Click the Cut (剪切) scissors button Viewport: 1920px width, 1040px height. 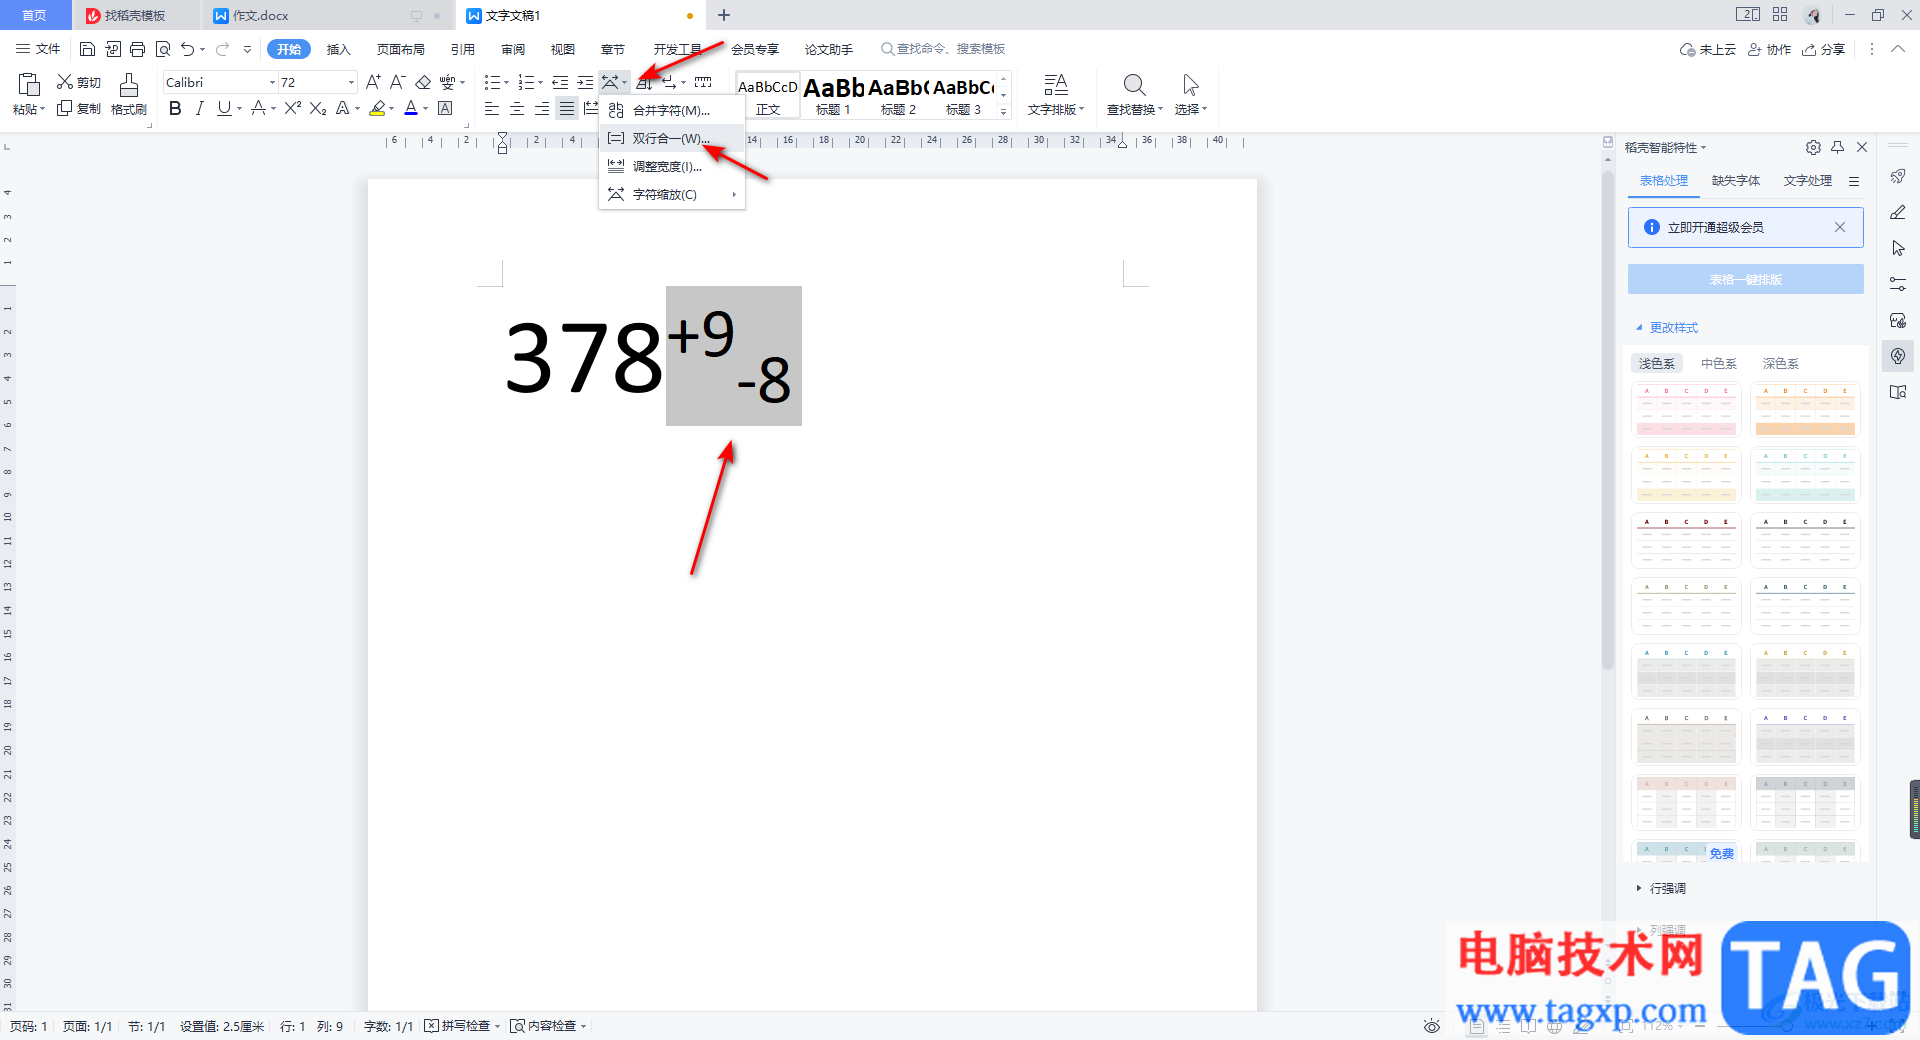tap(79, 82)
